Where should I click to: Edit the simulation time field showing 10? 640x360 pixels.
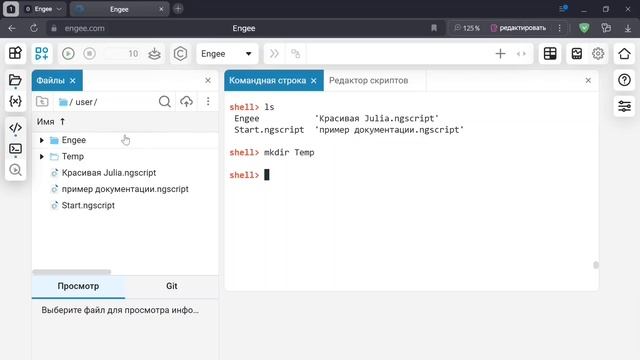pyautogui.click(x=121, y=53)
